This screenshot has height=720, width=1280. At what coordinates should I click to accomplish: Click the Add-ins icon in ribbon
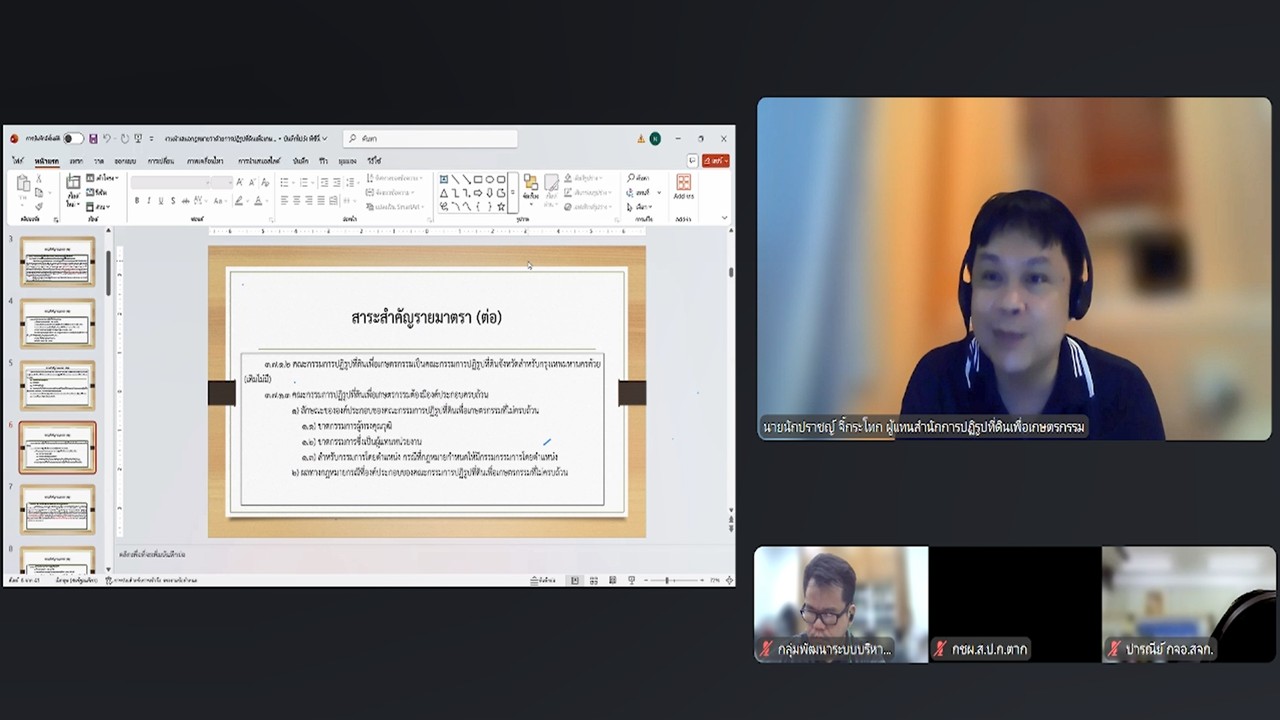click(x=683, y=187)
